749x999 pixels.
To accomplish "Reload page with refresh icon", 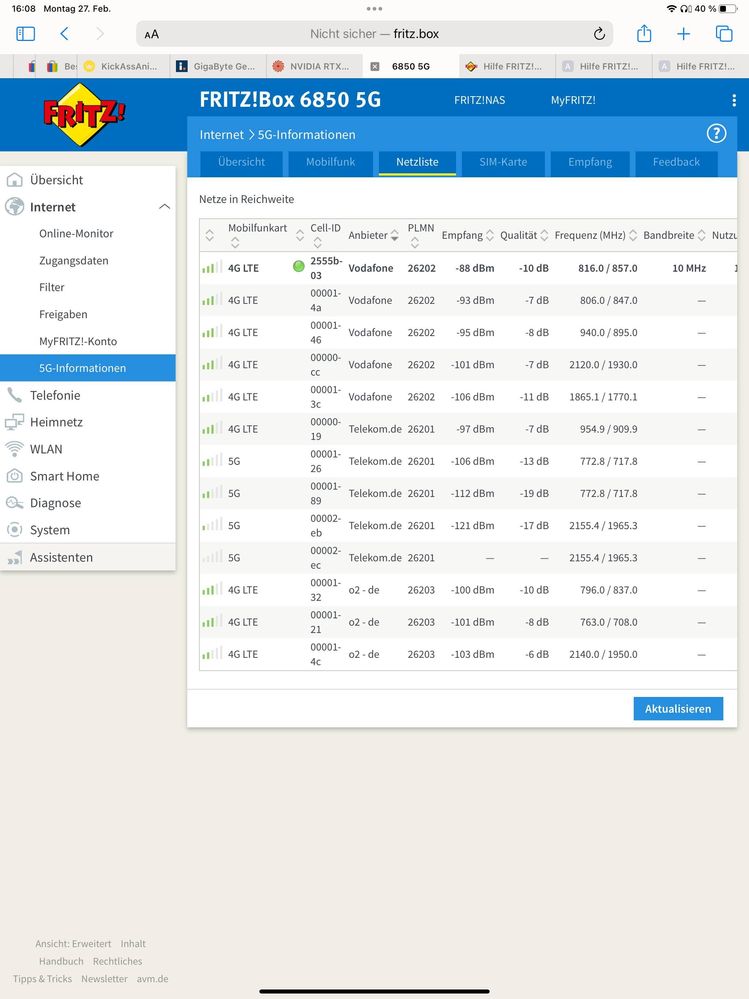I will (x=599, y=34).
